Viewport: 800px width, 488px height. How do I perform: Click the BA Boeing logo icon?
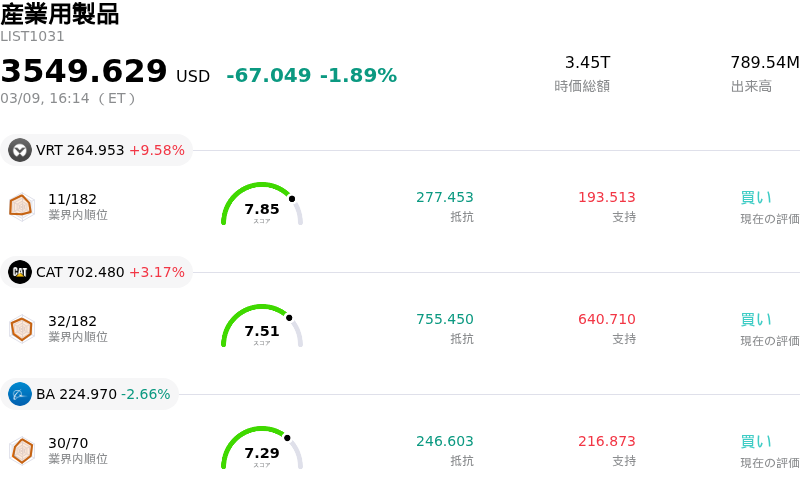(x=20, y=394)
